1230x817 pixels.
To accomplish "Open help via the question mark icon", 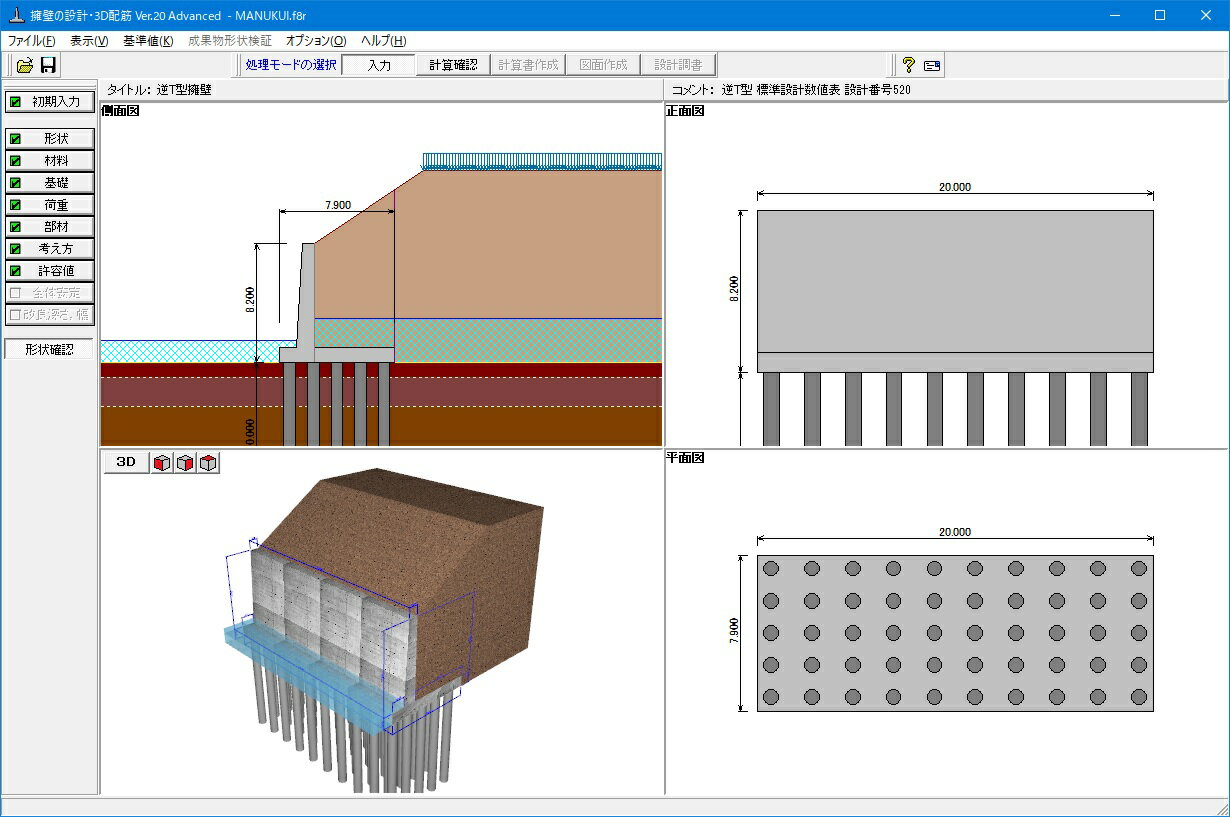I will coord(908,65).
